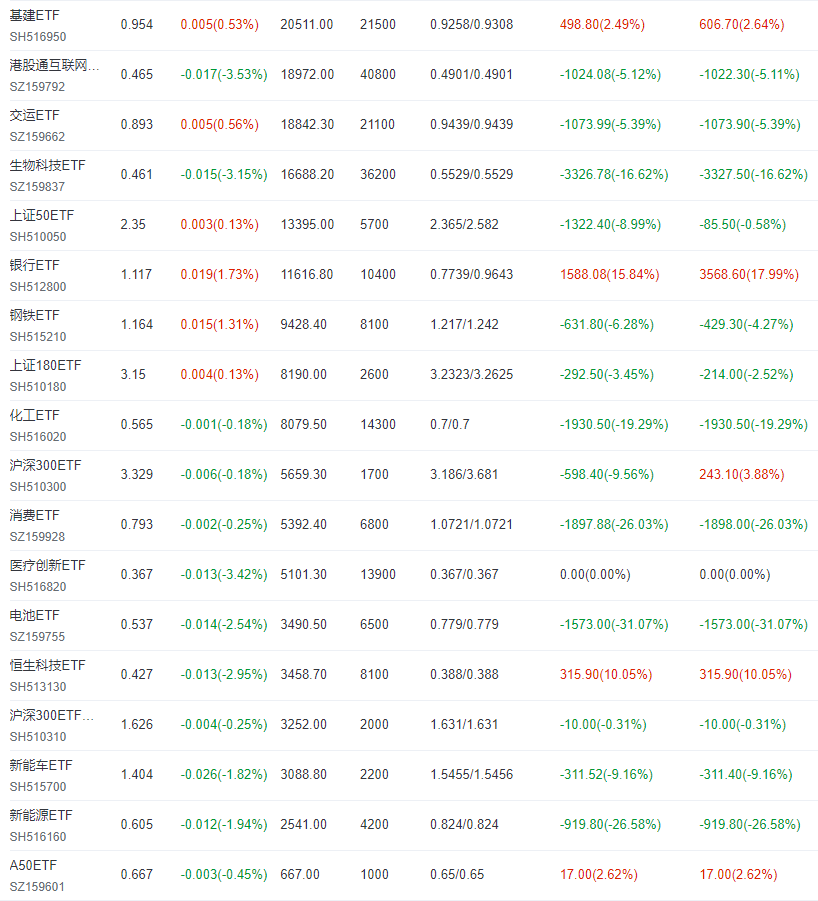818x901 pixels.
Task: Select stock code SZ159837
Action: [37, 187]
